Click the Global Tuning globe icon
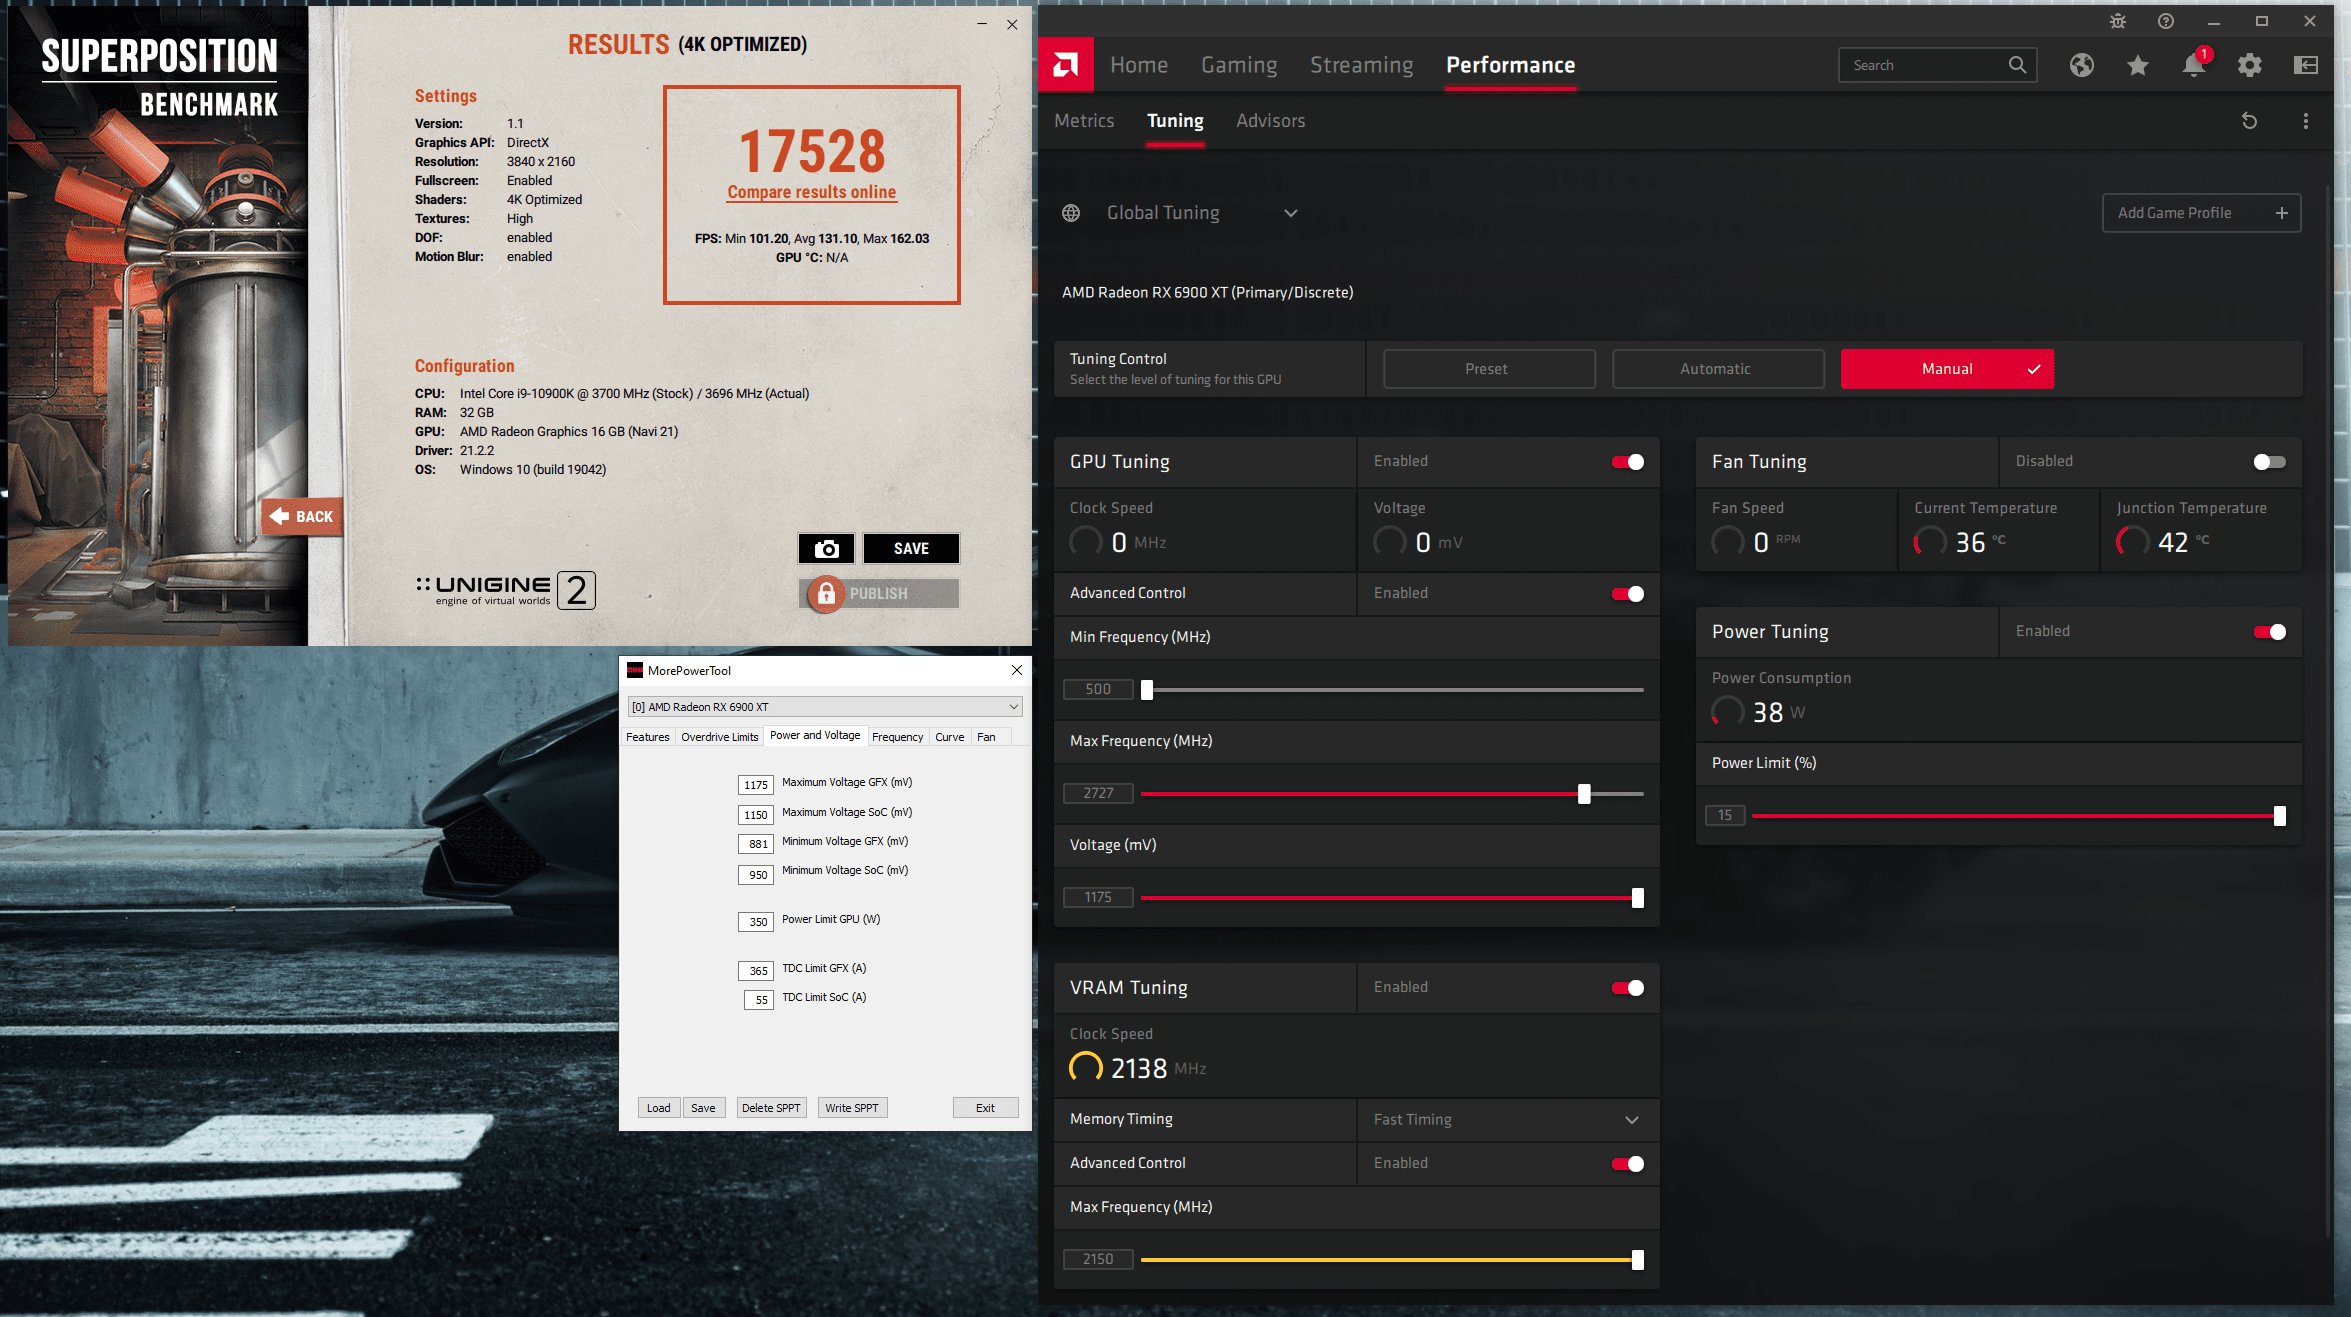Screen dimensions: 2351x1317 tap(1071, 213)
